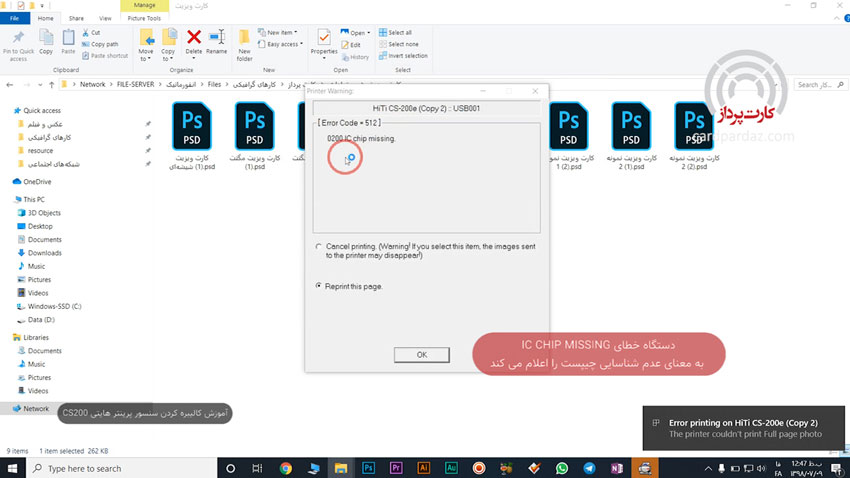
Task: Click Select all in ribbon
Action: tap(395, 33)
